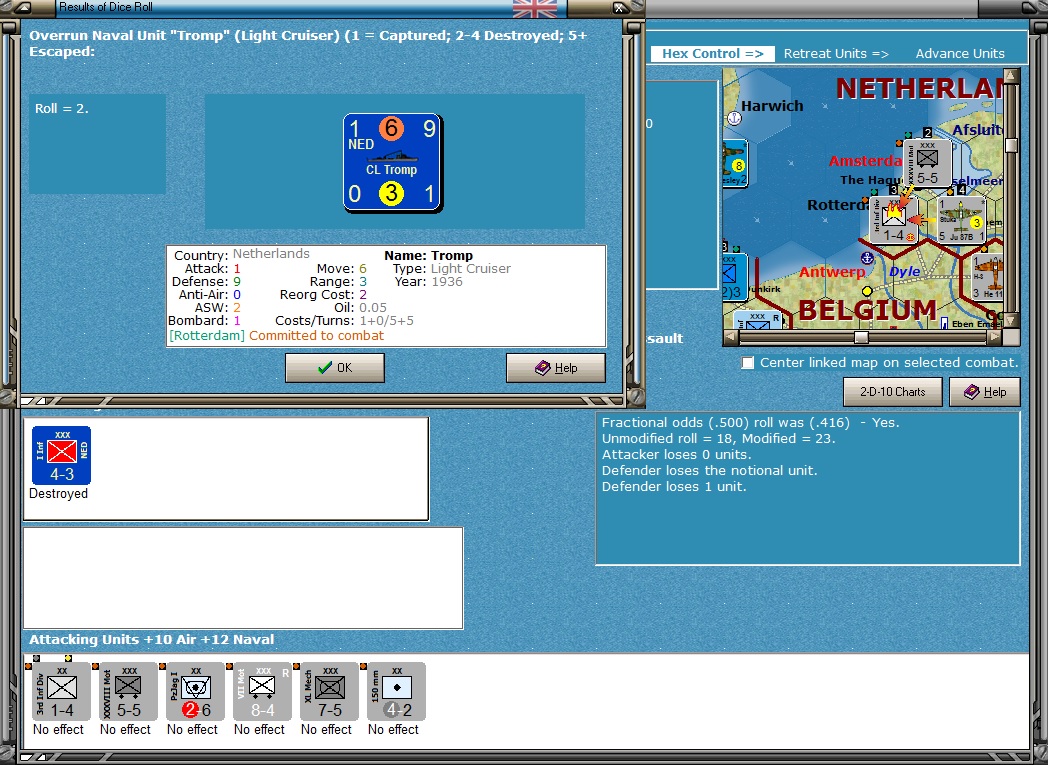1048x765 pixels.
Task: Click the Harwich port anchor symbol
Action: tap(734, 118)
